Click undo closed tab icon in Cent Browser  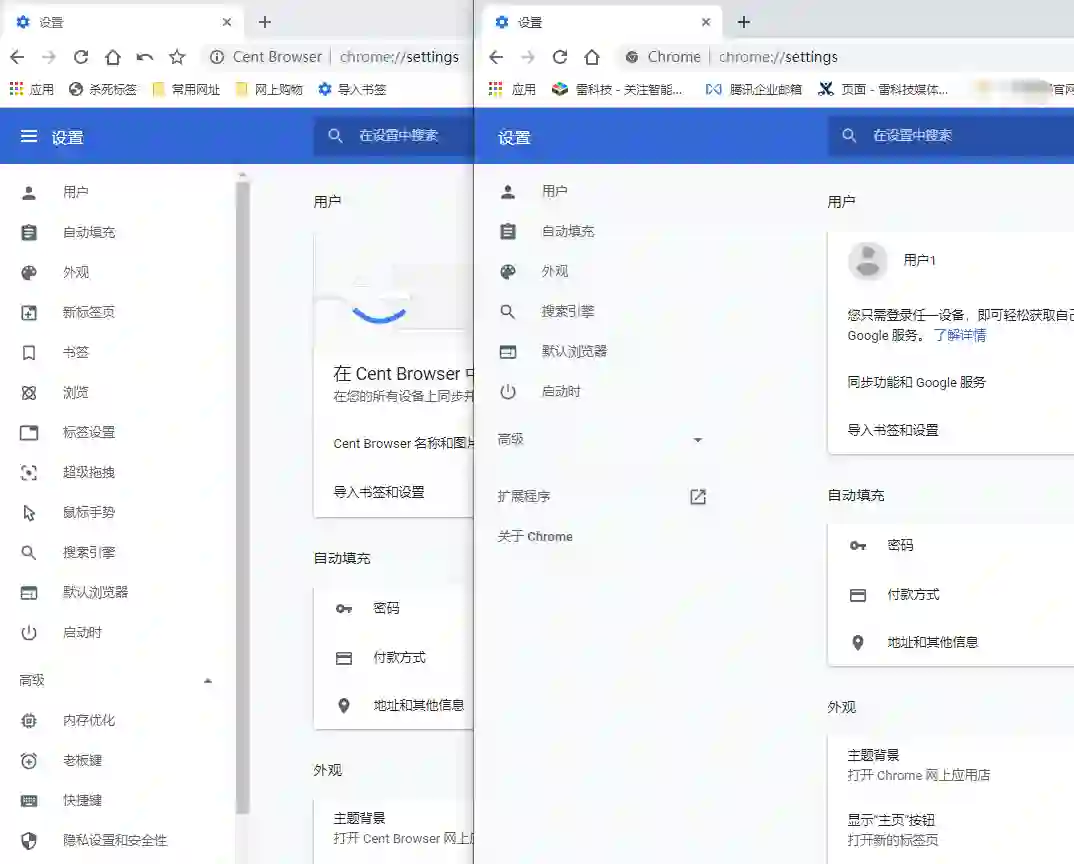(x=145, y=57)
